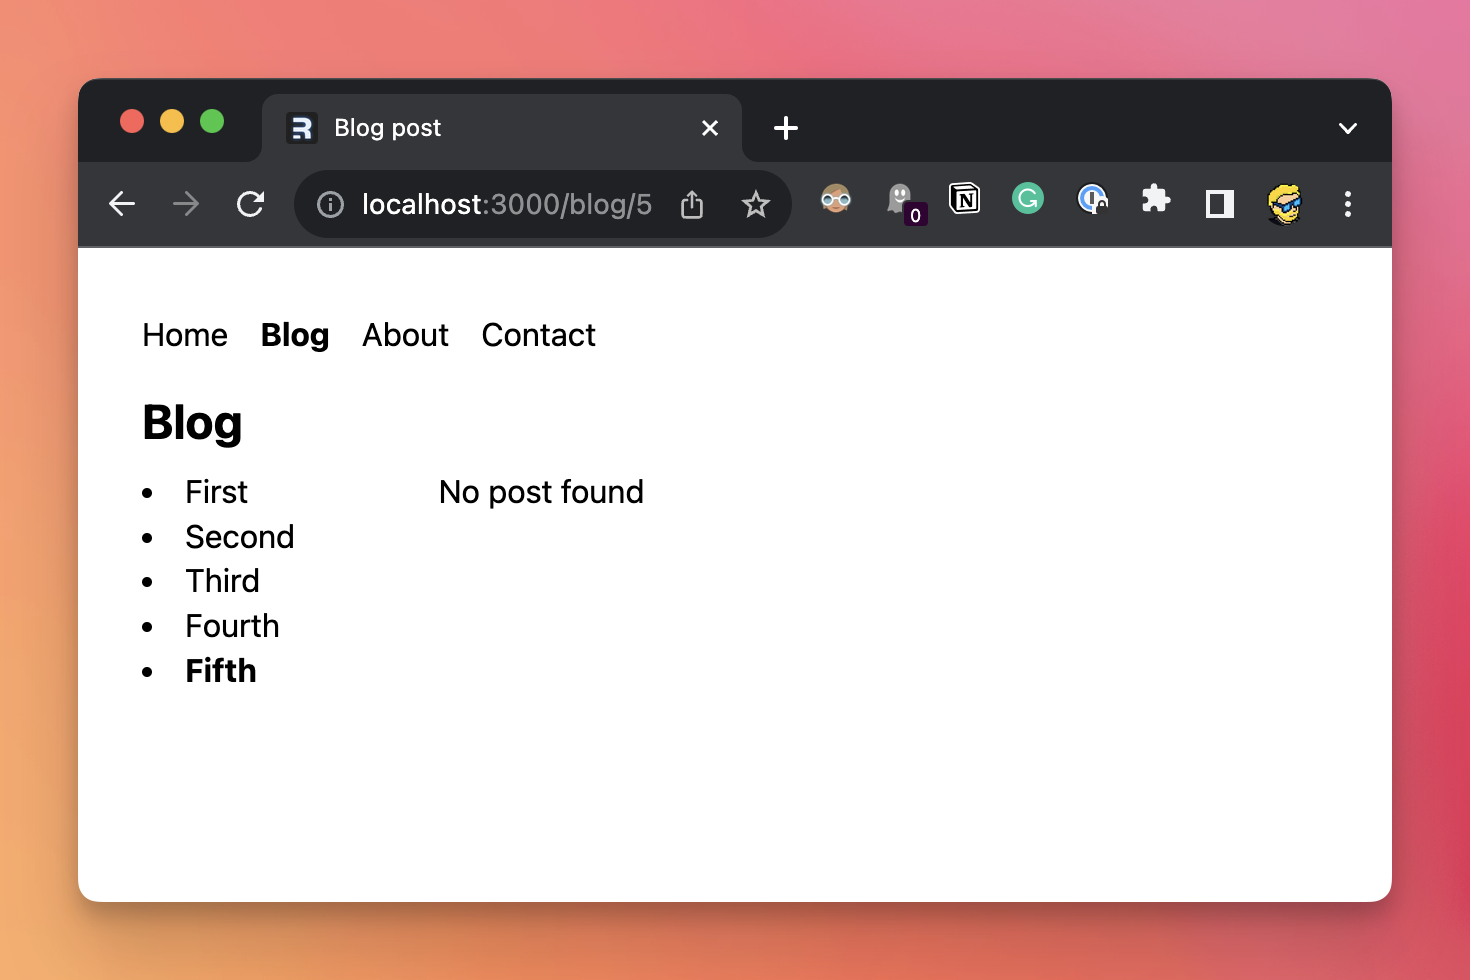Viewport: 1470px width, 980px height.
Task: Open a new browser tab
Action: tap(786, 128)
